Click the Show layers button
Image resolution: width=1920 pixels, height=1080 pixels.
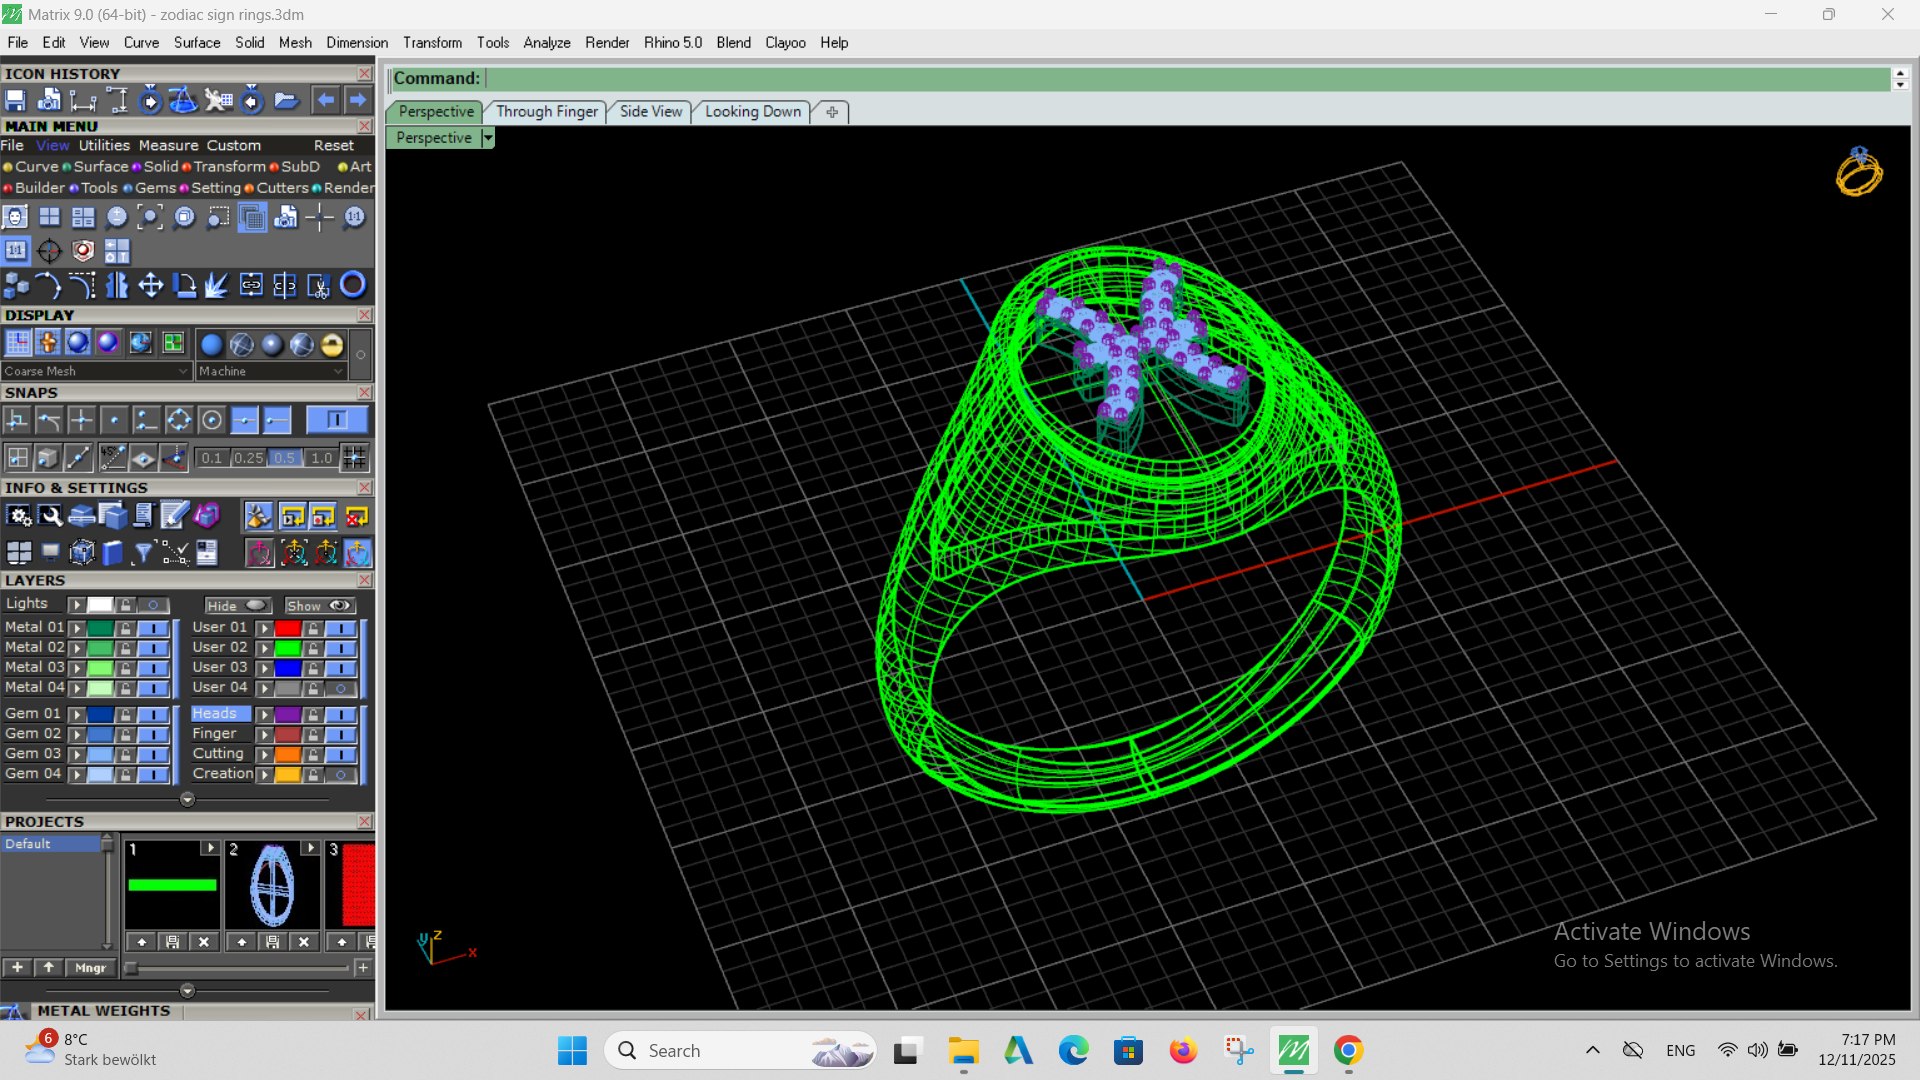tap(319, 606)
